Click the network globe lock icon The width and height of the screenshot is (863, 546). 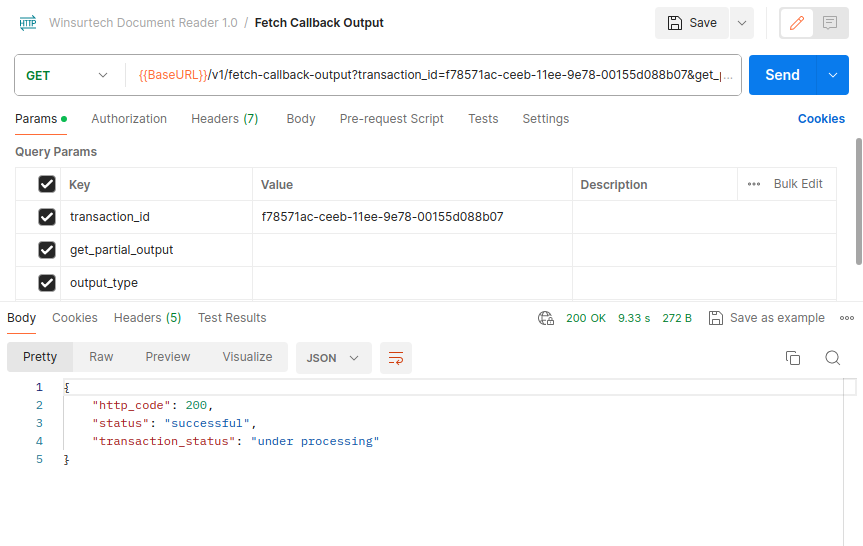(546, 318)
